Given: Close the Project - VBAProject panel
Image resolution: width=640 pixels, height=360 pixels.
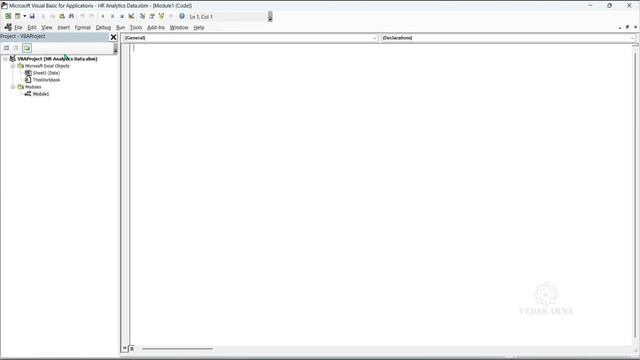Looking at the screenshot, I should 113,37.
